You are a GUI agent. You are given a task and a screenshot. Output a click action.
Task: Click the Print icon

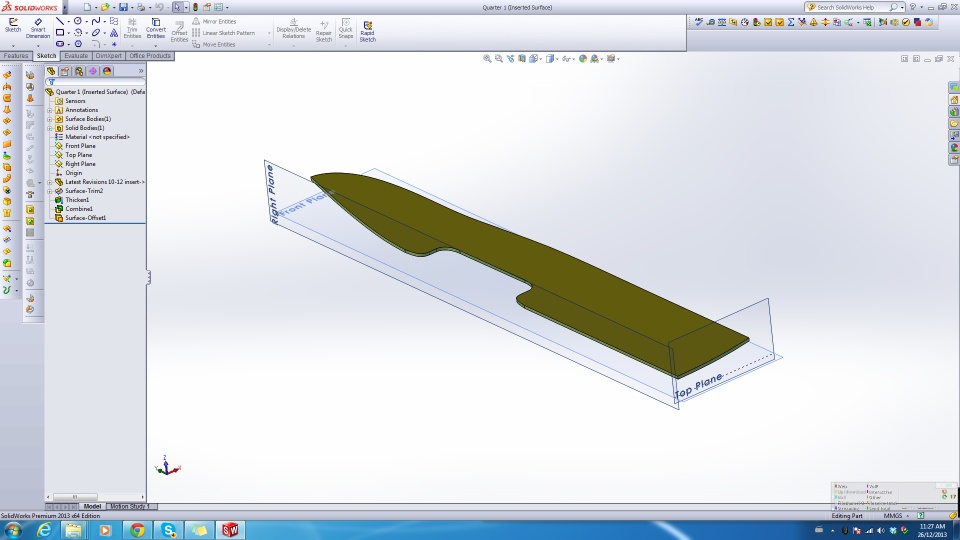click(141, 7)
